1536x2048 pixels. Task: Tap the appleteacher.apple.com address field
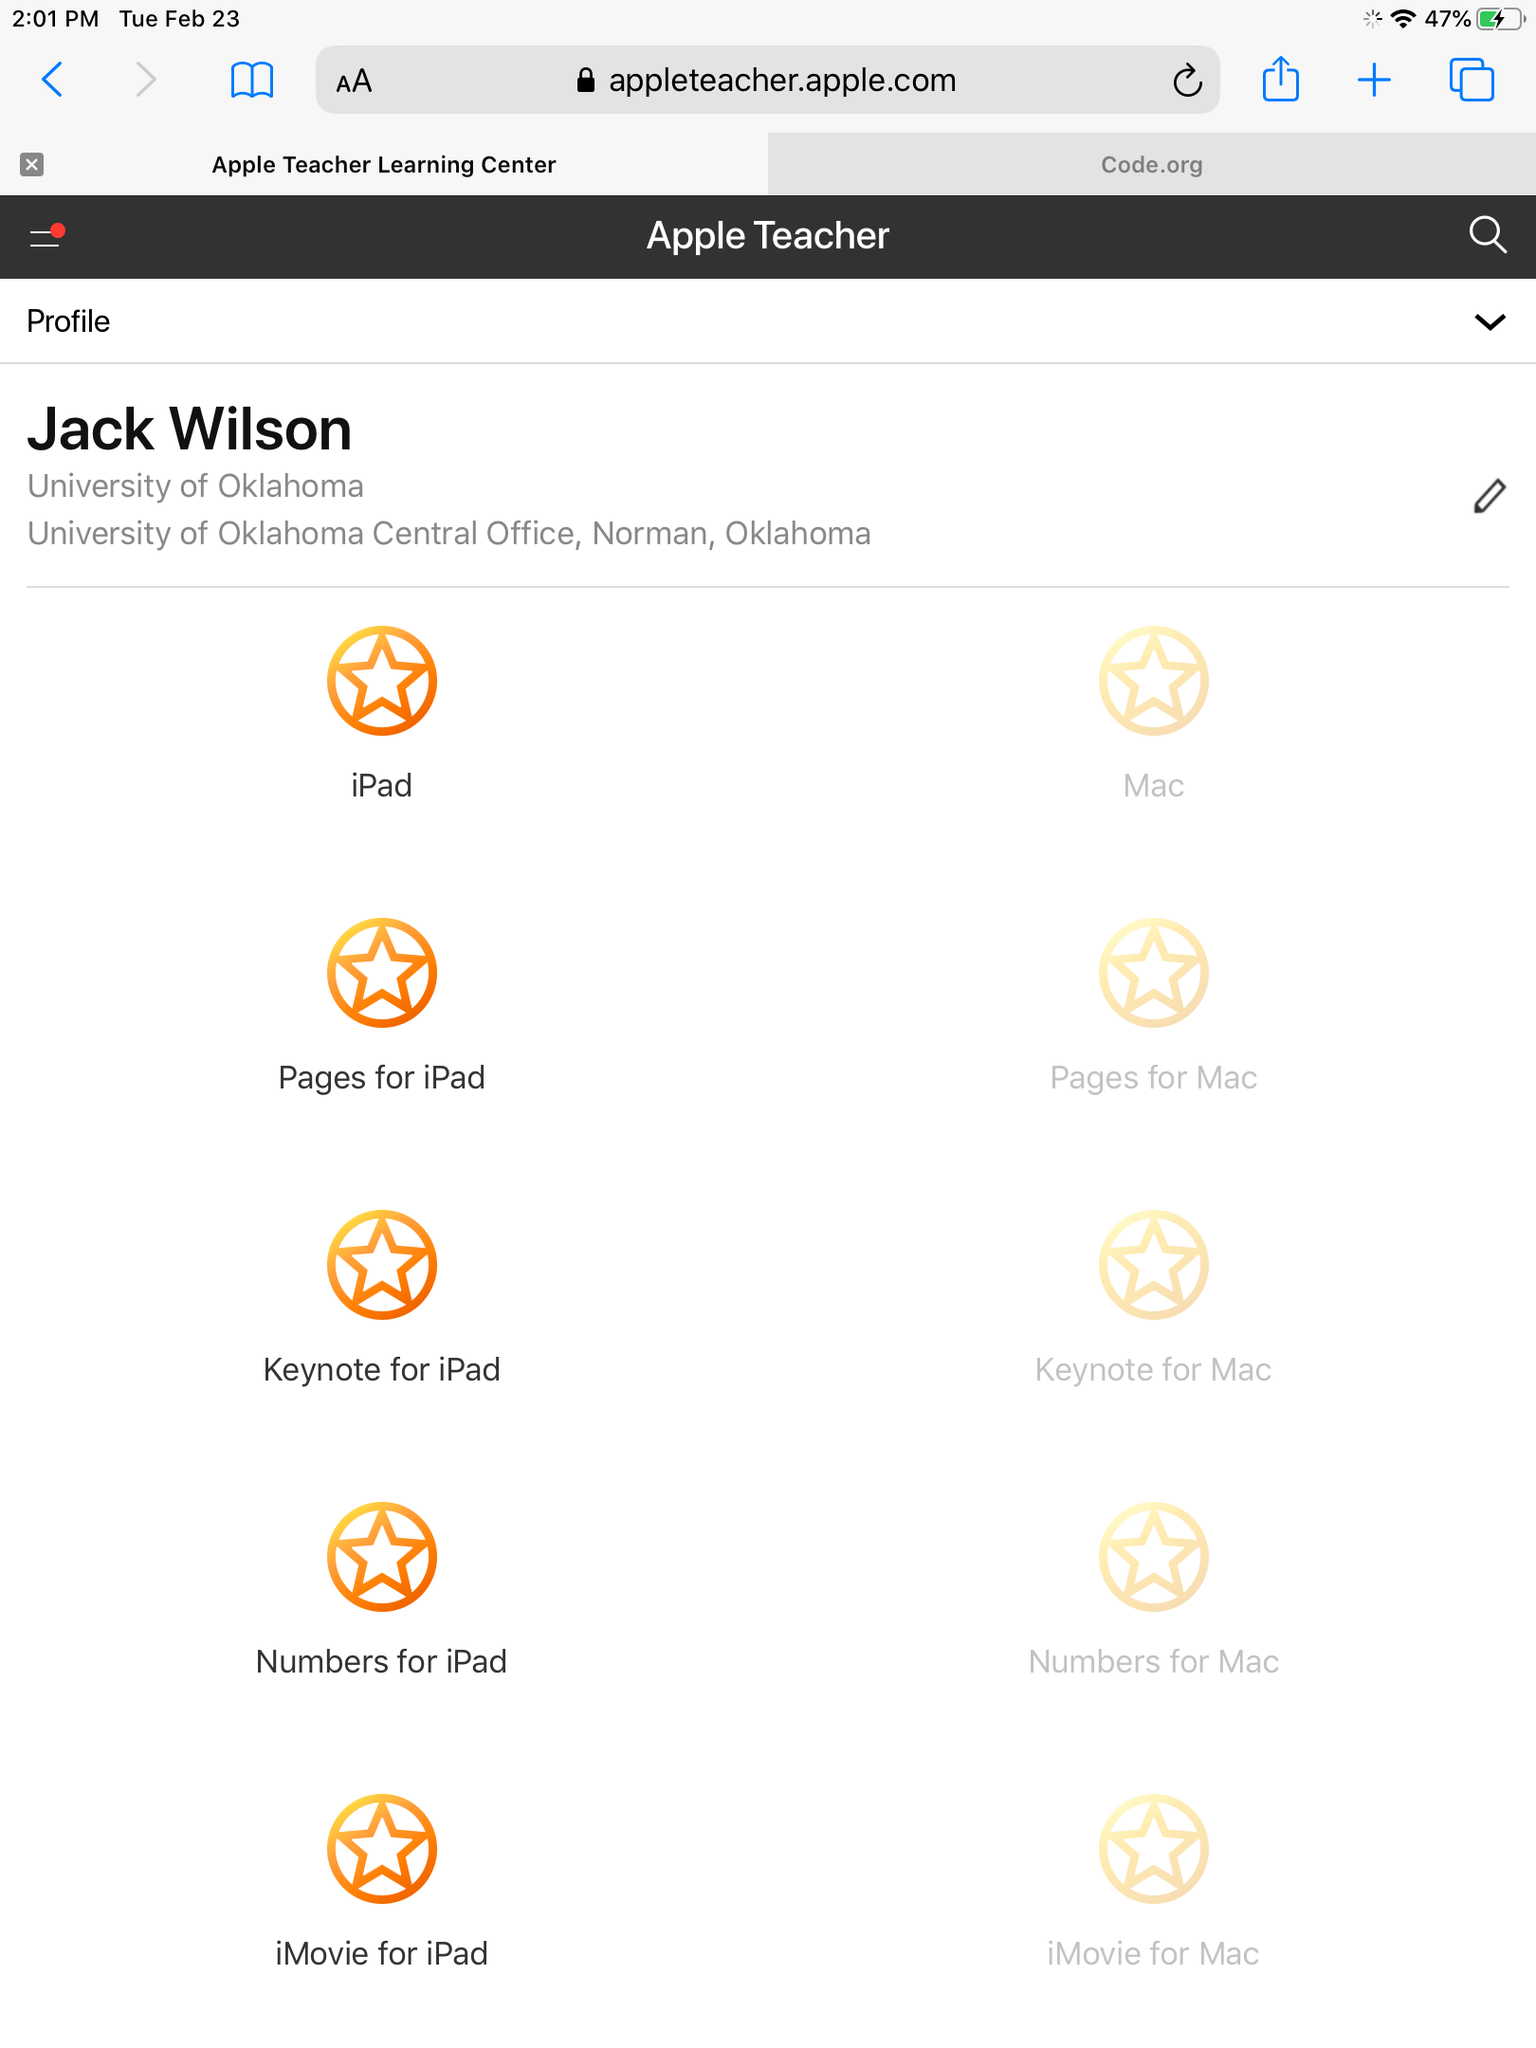pyautogui.click(x=766, y=80)
